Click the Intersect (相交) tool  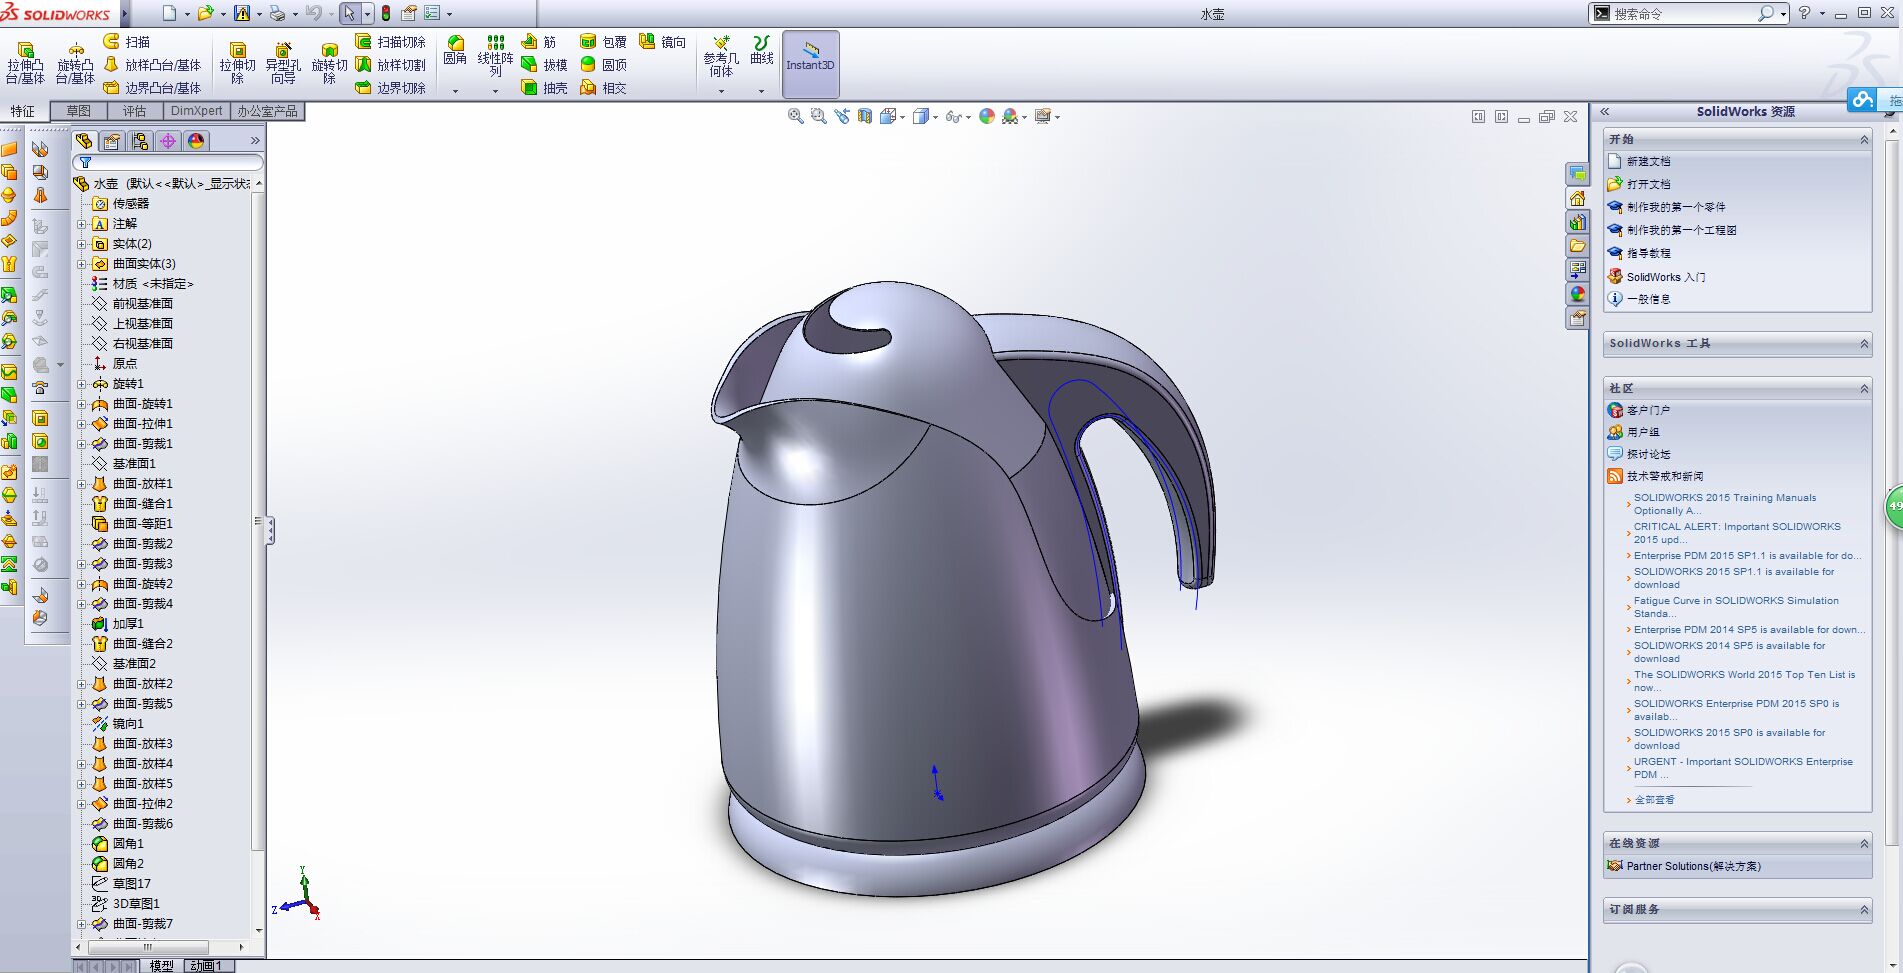pyautogui.click(x=603, y=88)
